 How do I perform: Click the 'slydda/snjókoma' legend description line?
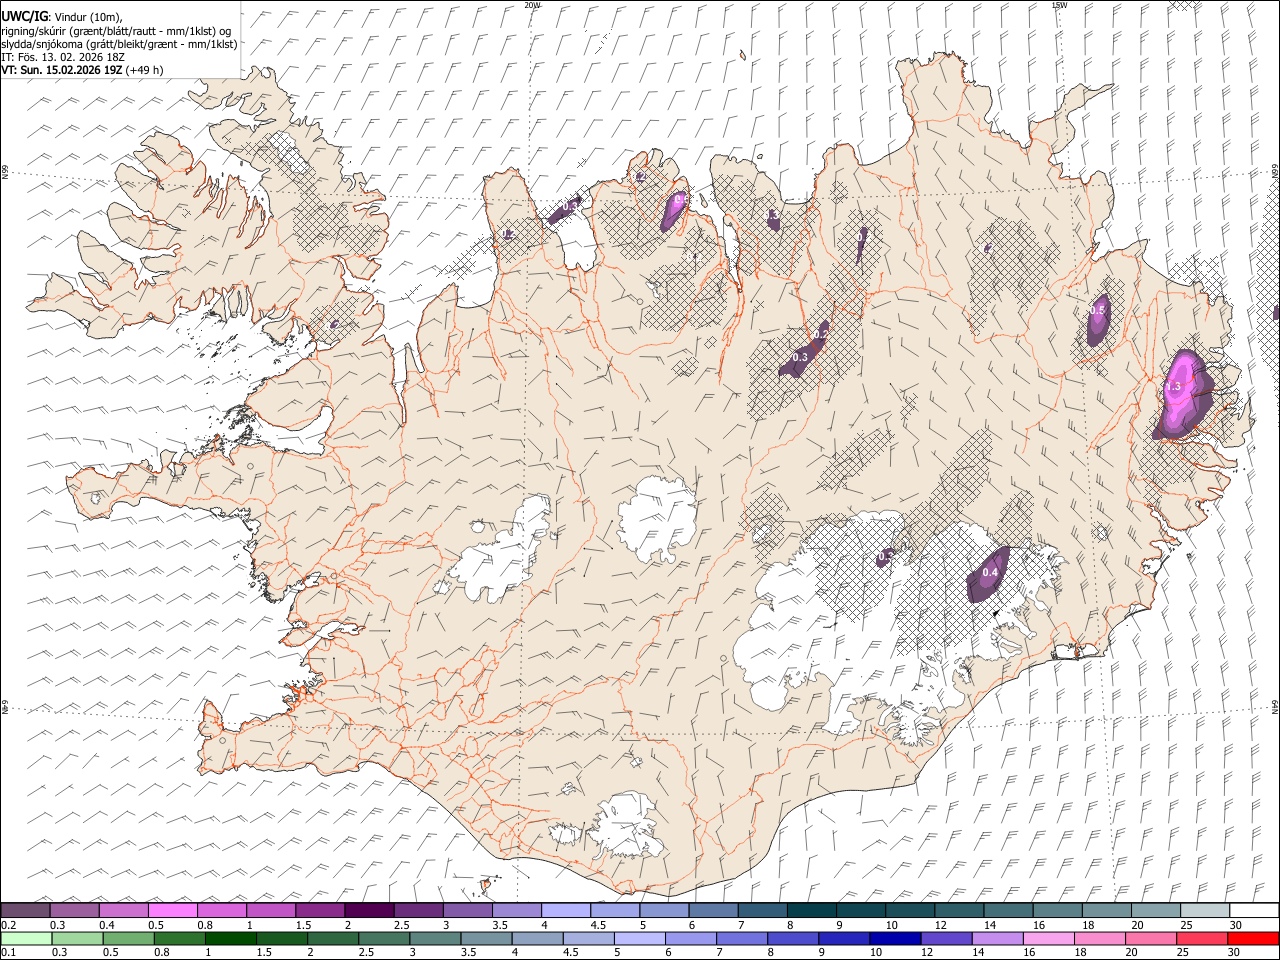[119, 44]
